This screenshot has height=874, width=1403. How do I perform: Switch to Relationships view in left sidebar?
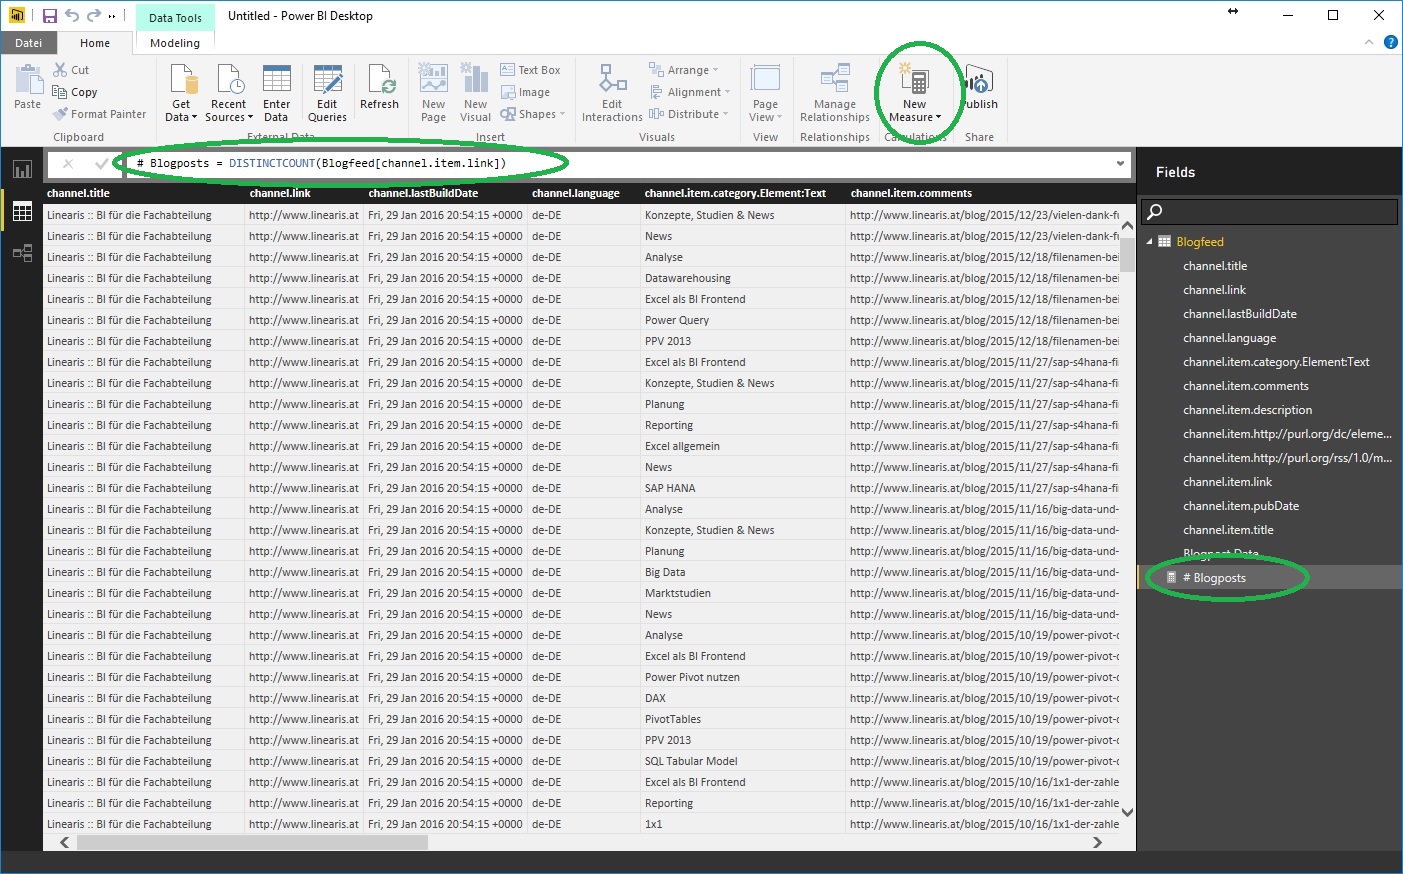[x=22, y=253]
